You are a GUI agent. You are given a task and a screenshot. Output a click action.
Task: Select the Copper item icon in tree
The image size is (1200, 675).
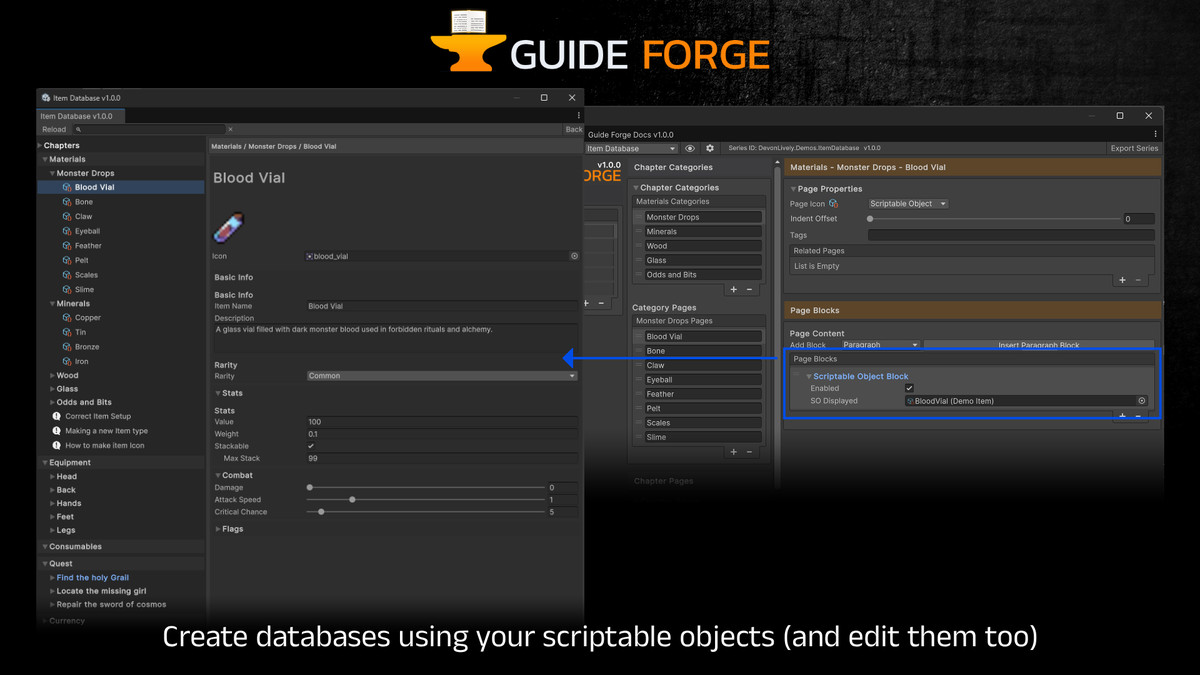[x=67, y=318]
